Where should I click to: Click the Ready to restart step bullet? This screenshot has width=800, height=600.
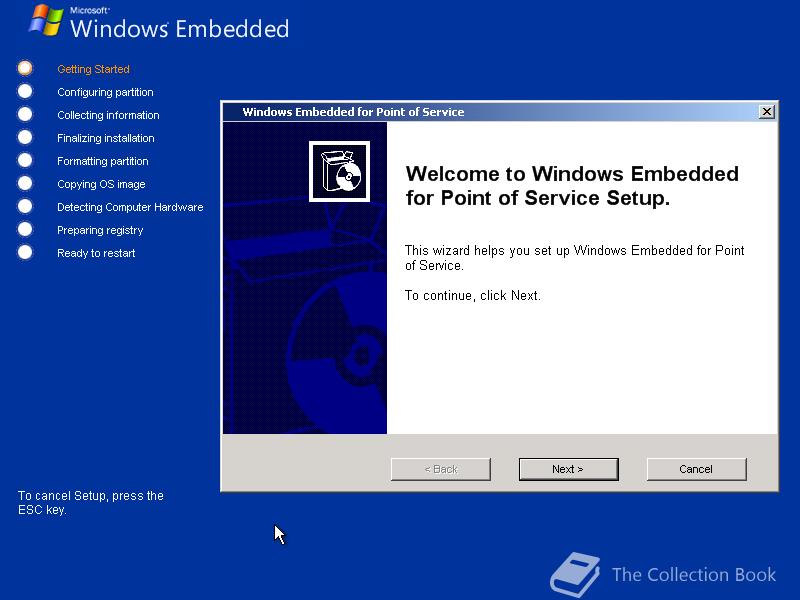[24, 252]
